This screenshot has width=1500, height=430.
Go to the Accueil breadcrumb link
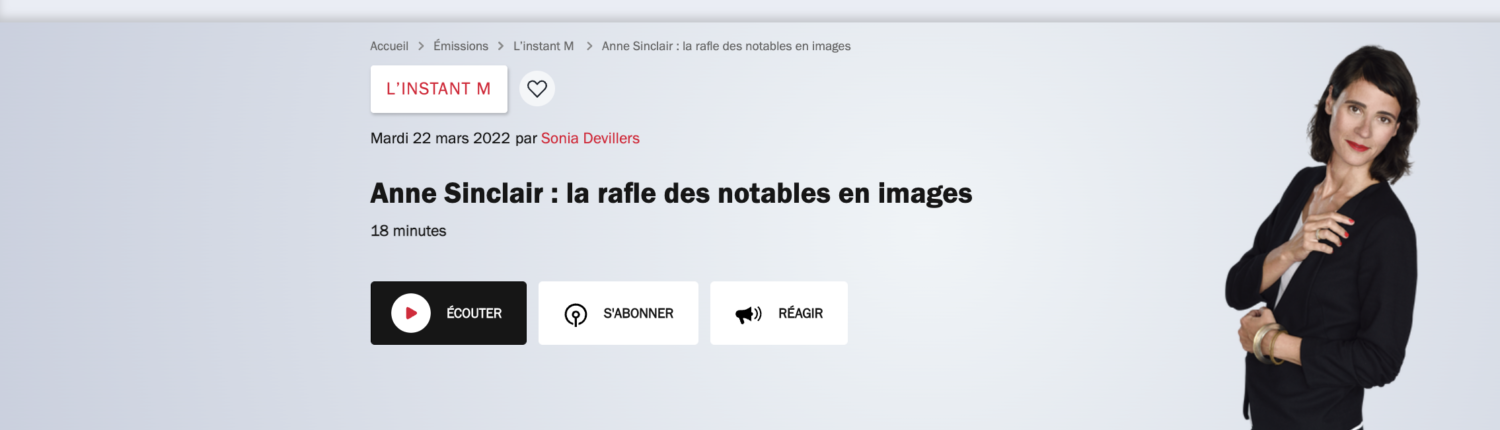[389, 46]
